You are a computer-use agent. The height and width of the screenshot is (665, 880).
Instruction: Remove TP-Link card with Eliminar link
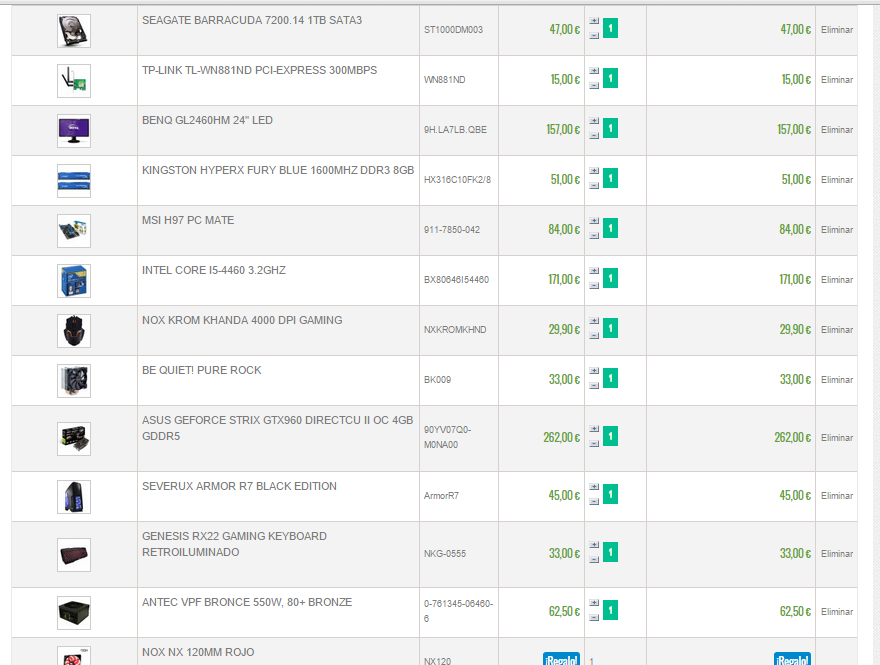(837, 80)
